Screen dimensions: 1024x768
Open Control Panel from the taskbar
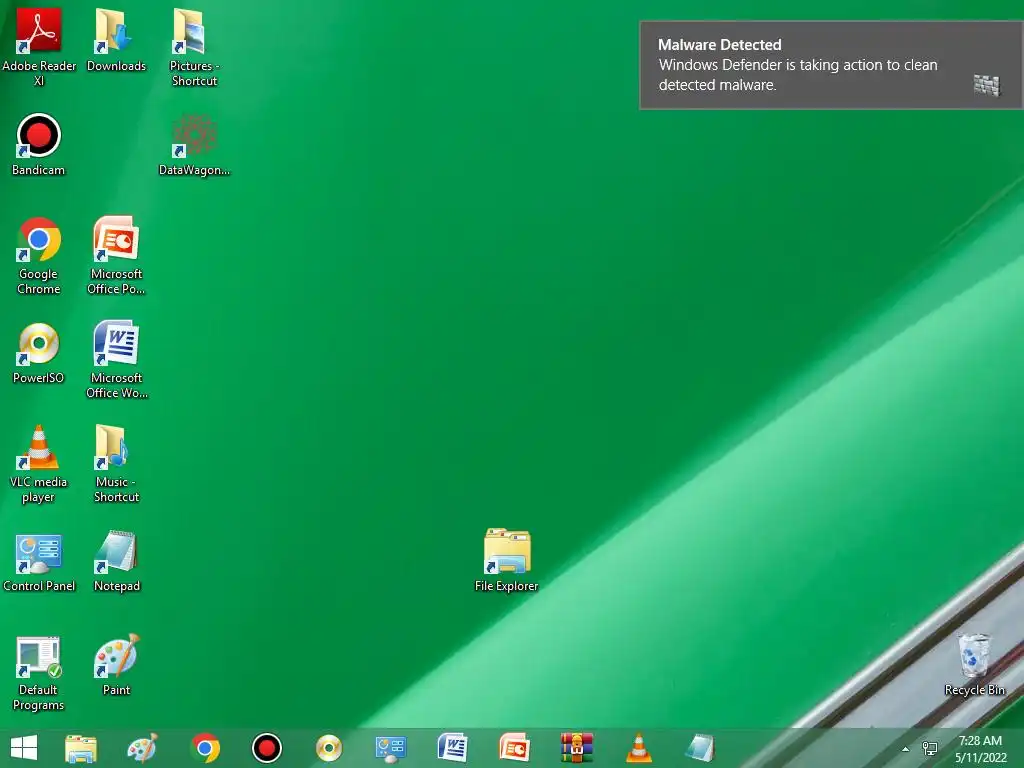tap(391, 748)
